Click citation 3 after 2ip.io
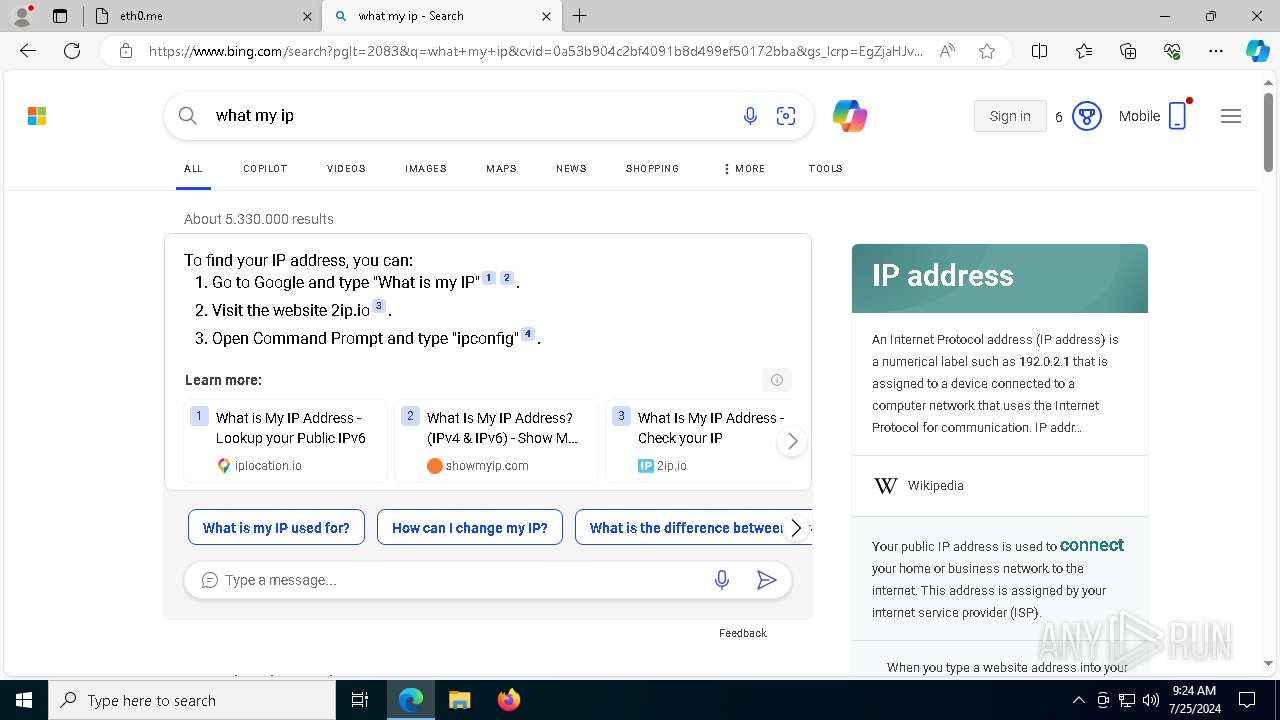 pos(379,306)
